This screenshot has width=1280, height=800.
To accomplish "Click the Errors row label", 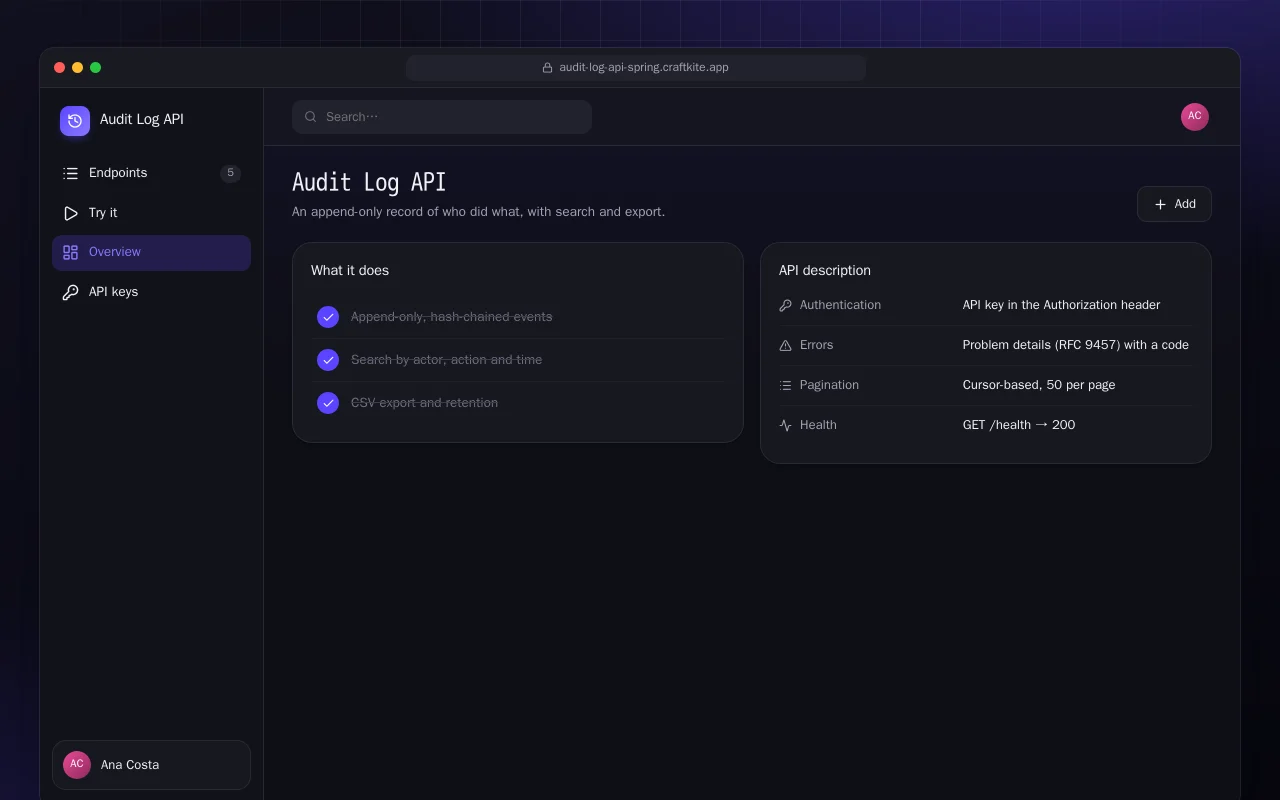I will pyautogui.click(x=816, y=345).
